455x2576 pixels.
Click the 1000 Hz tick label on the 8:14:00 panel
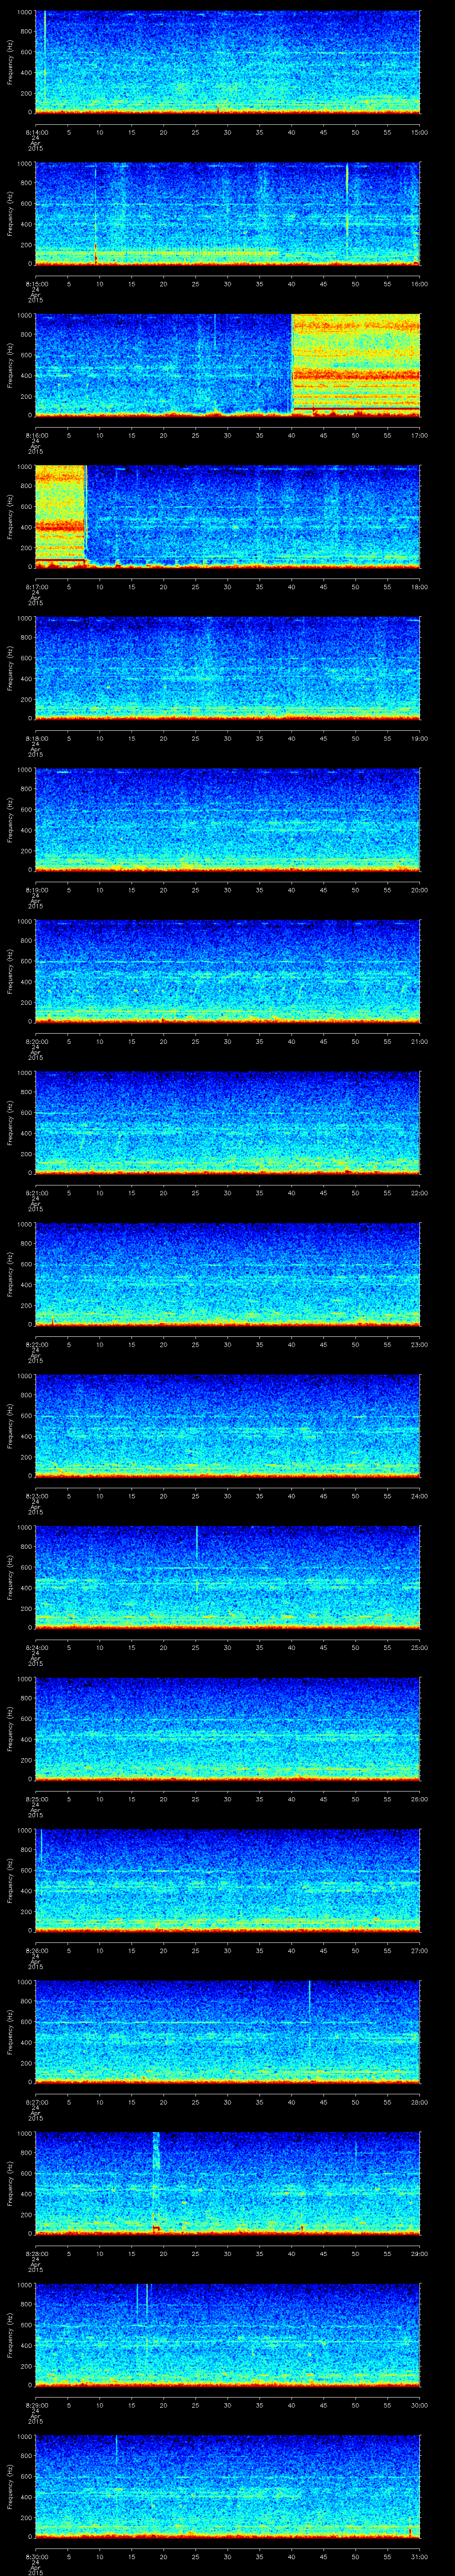24,12
